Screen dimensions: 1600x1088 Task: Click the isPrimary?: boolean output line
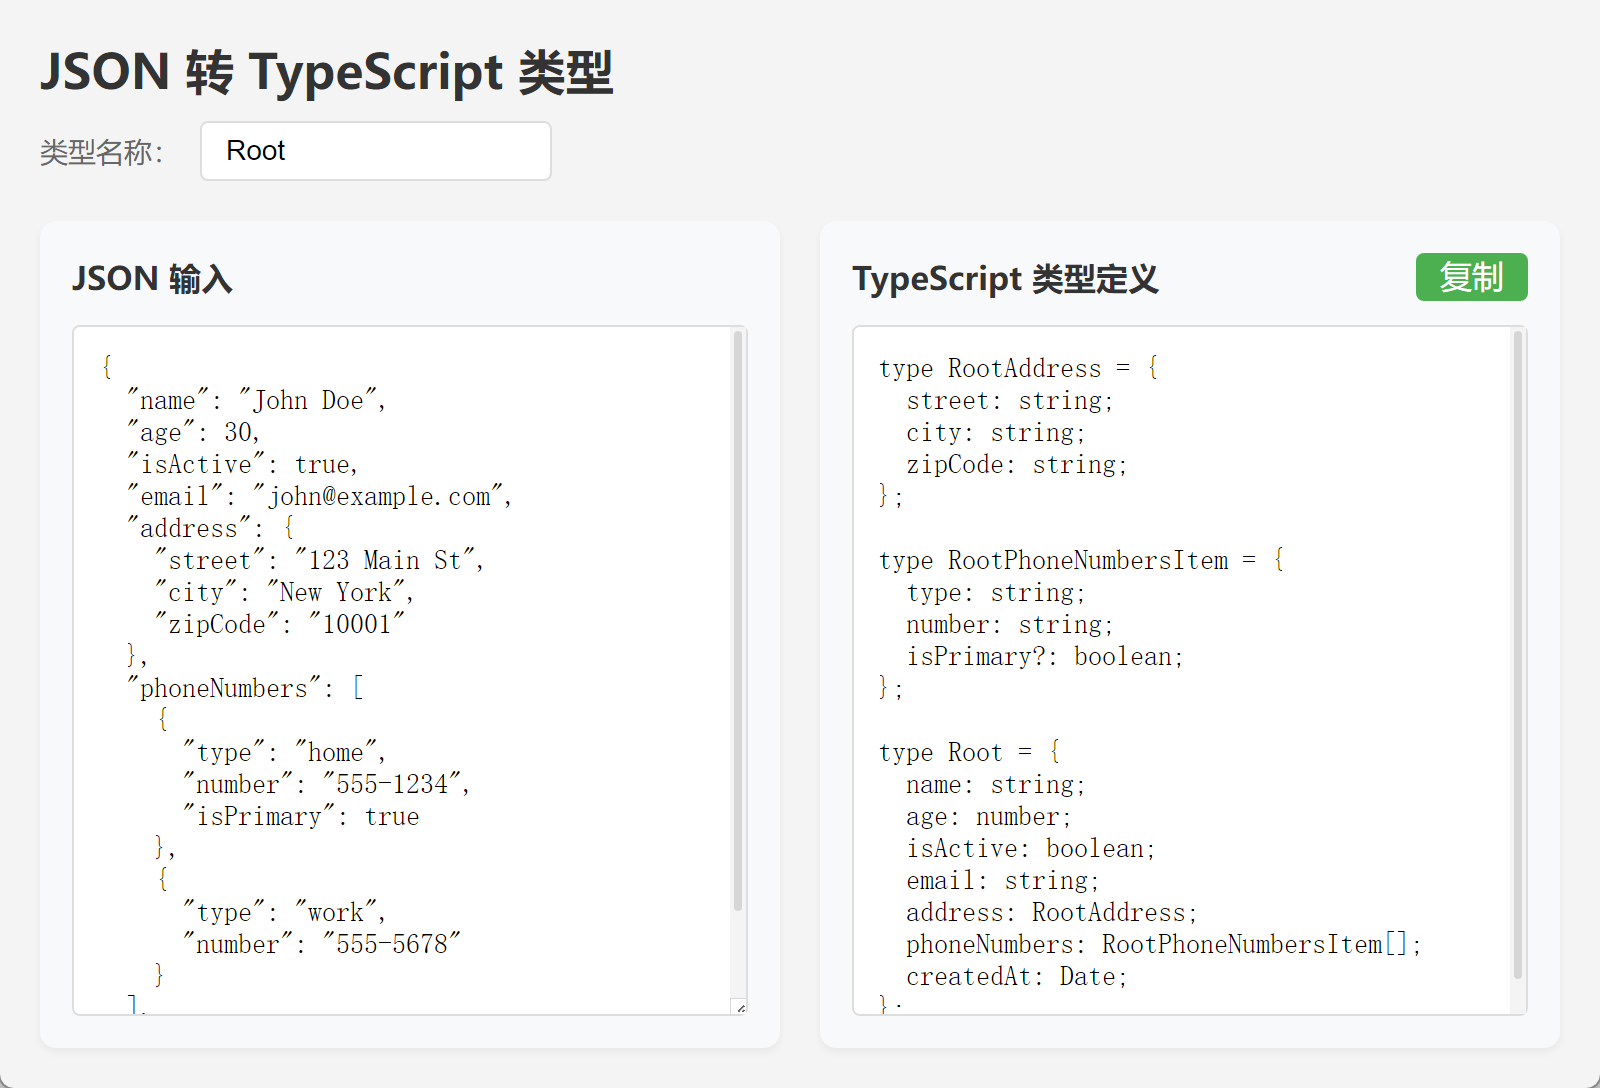tap(1044, 657)
